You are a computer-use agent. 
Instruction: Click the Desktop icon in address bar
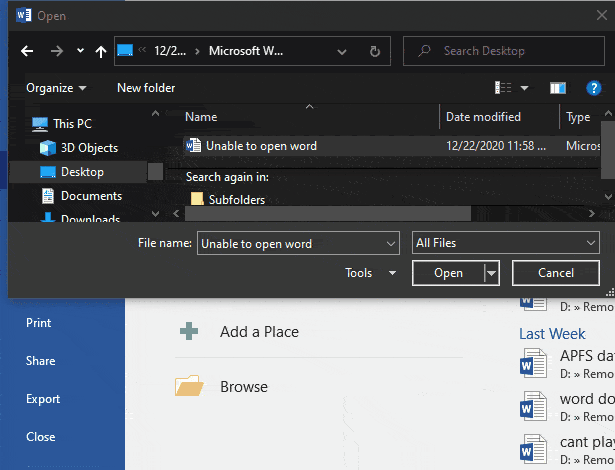click(125, 51)
